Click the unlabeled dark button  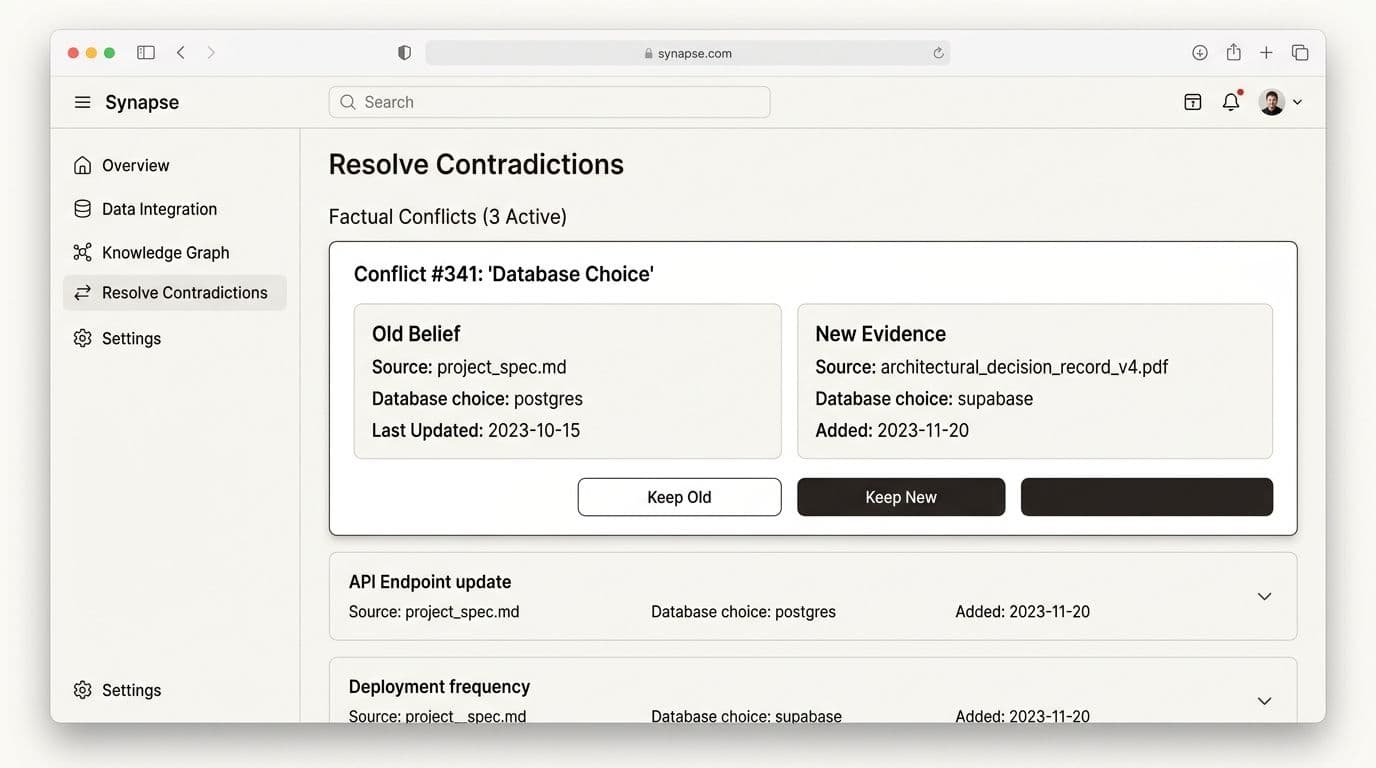click(1147, 497)
